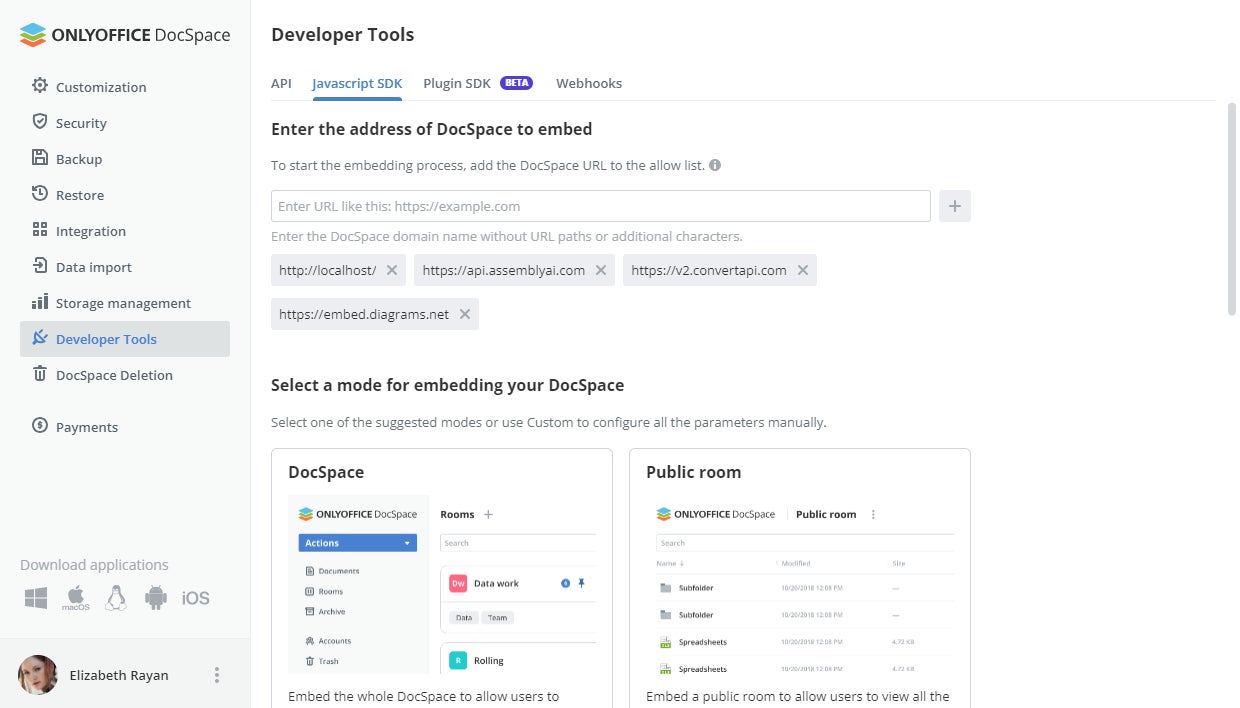Screen dimensions: 1240x708
Task: Go to Storage management in the sidebar
Action: tap(123, 303)
